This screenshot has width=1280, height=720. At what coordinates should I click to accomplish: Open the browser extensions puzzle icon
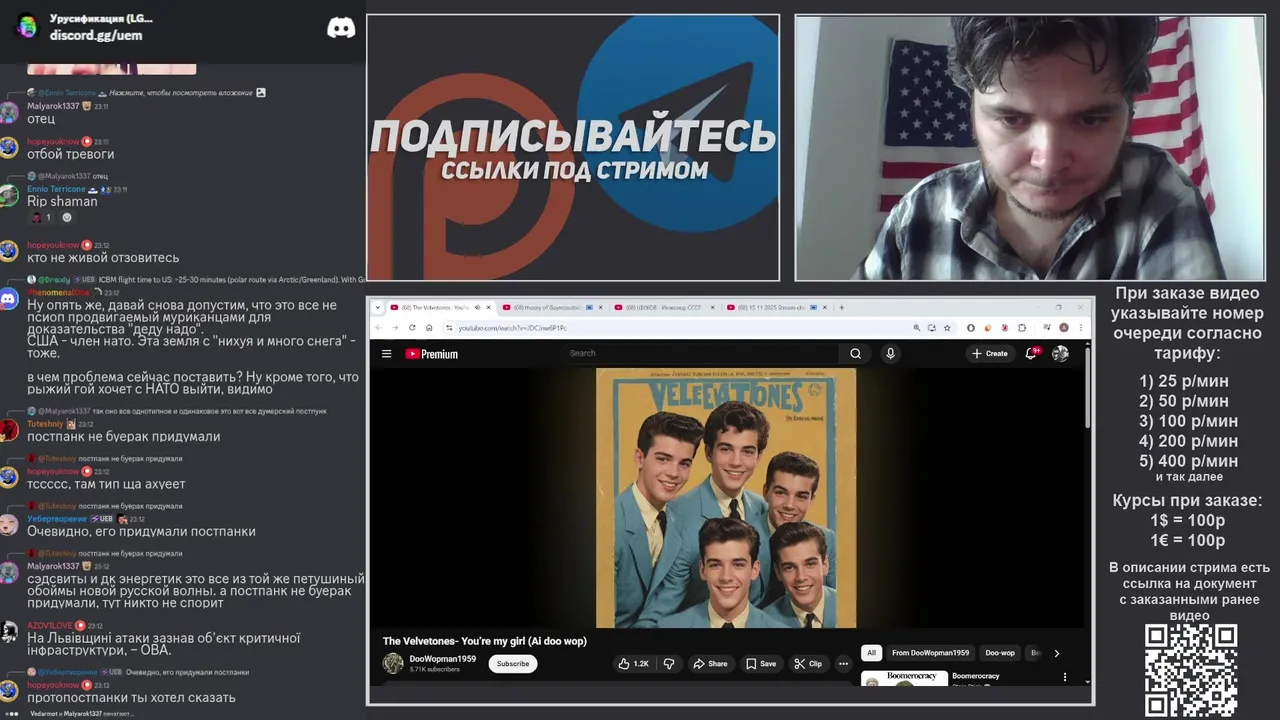pos(1022,327)
